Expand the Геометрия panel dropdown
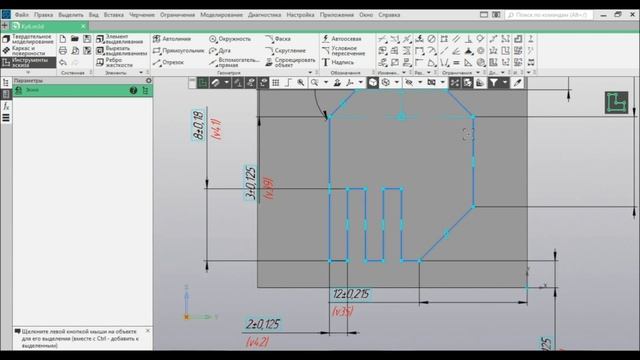 click(x=310, y=73)
